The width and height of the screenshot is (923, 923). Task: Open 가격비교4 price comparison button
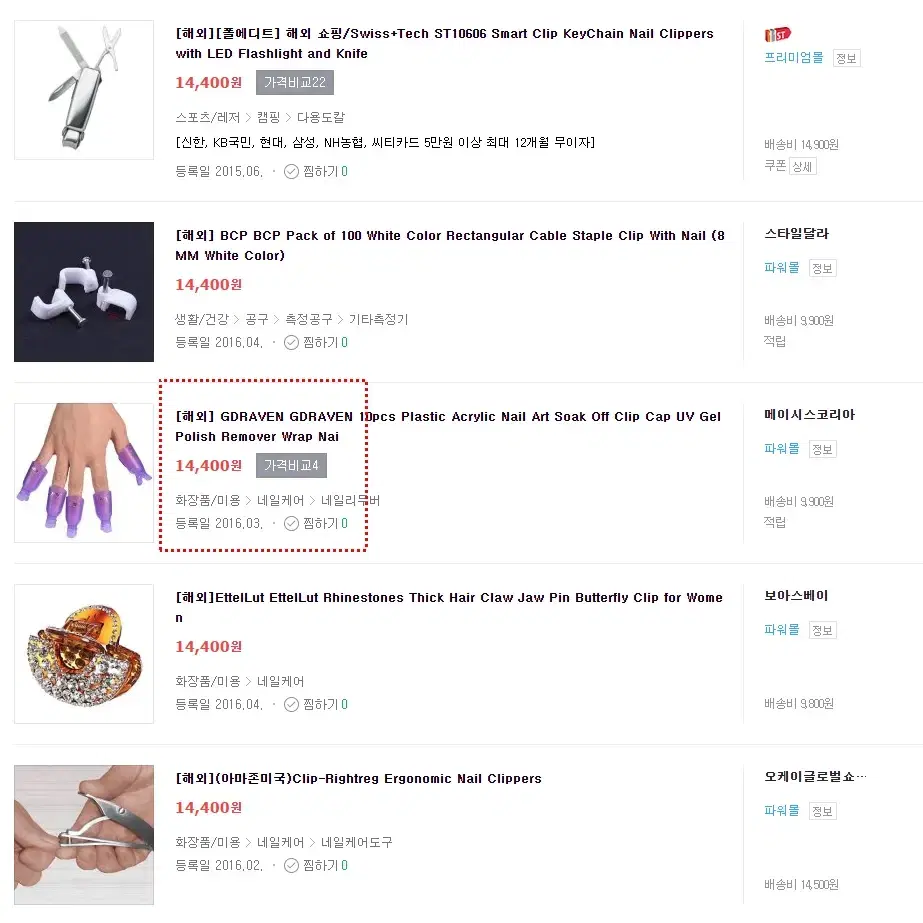coord(291,466)
